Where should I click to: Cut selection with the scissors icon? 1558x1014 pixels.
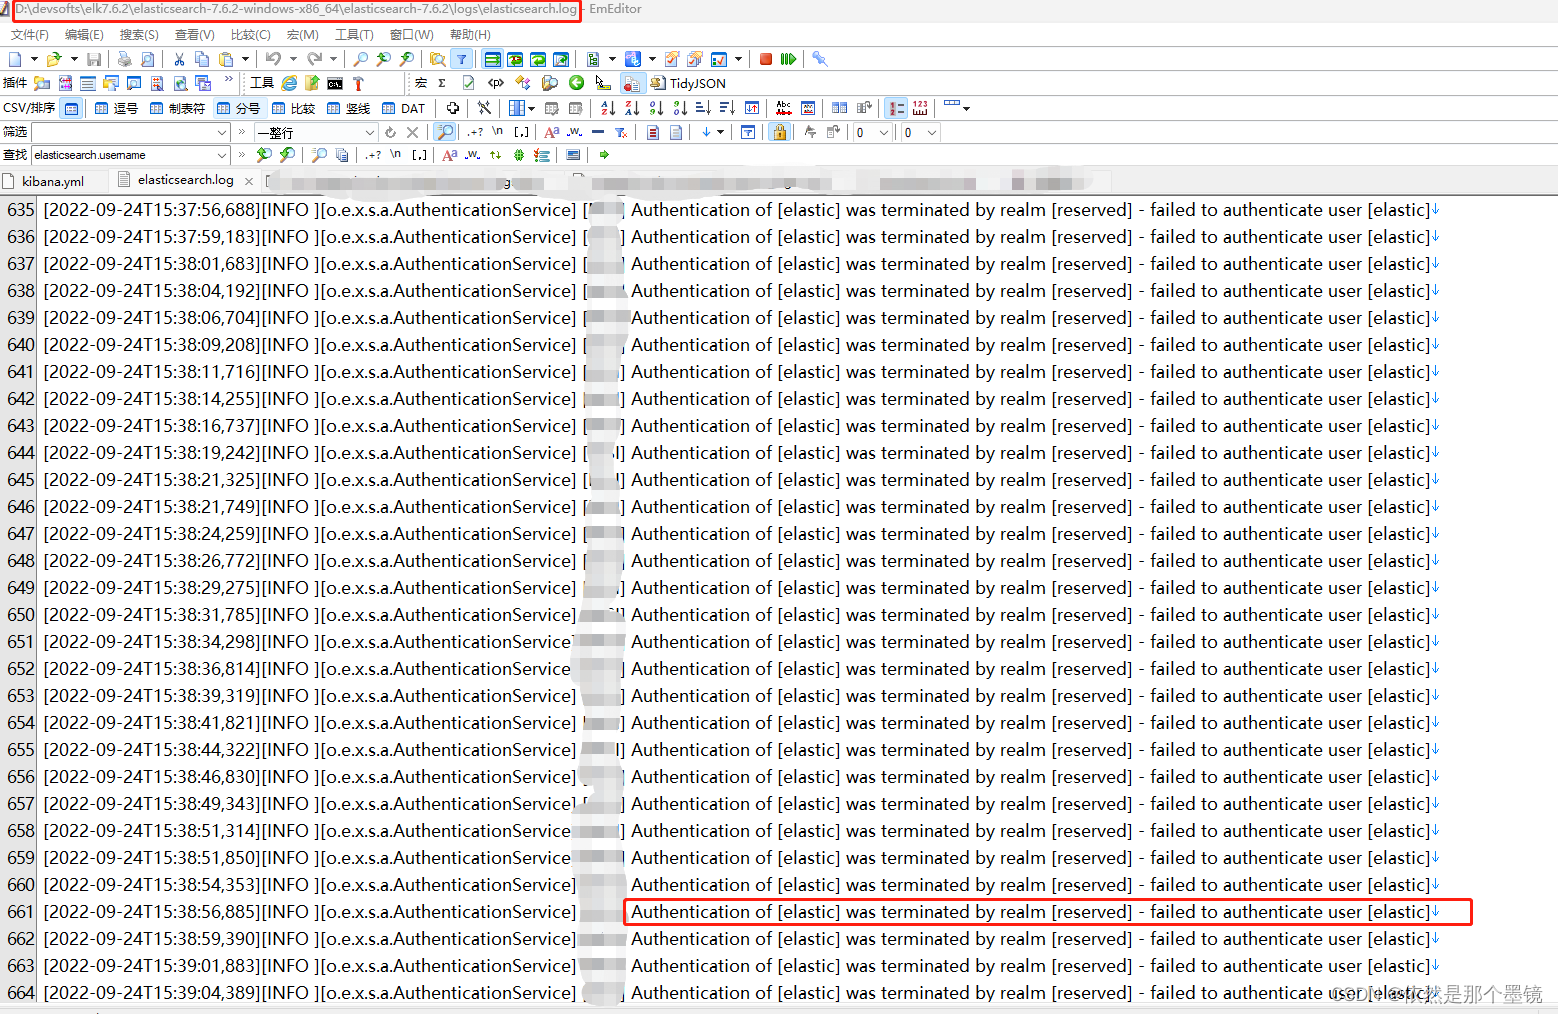(179, 59)
